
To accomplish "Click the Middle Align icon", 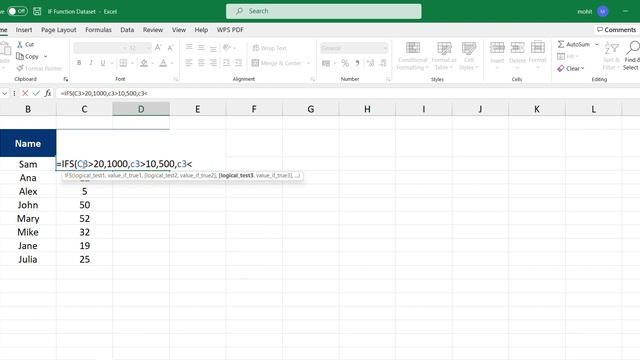I will [x=201, y=47].
